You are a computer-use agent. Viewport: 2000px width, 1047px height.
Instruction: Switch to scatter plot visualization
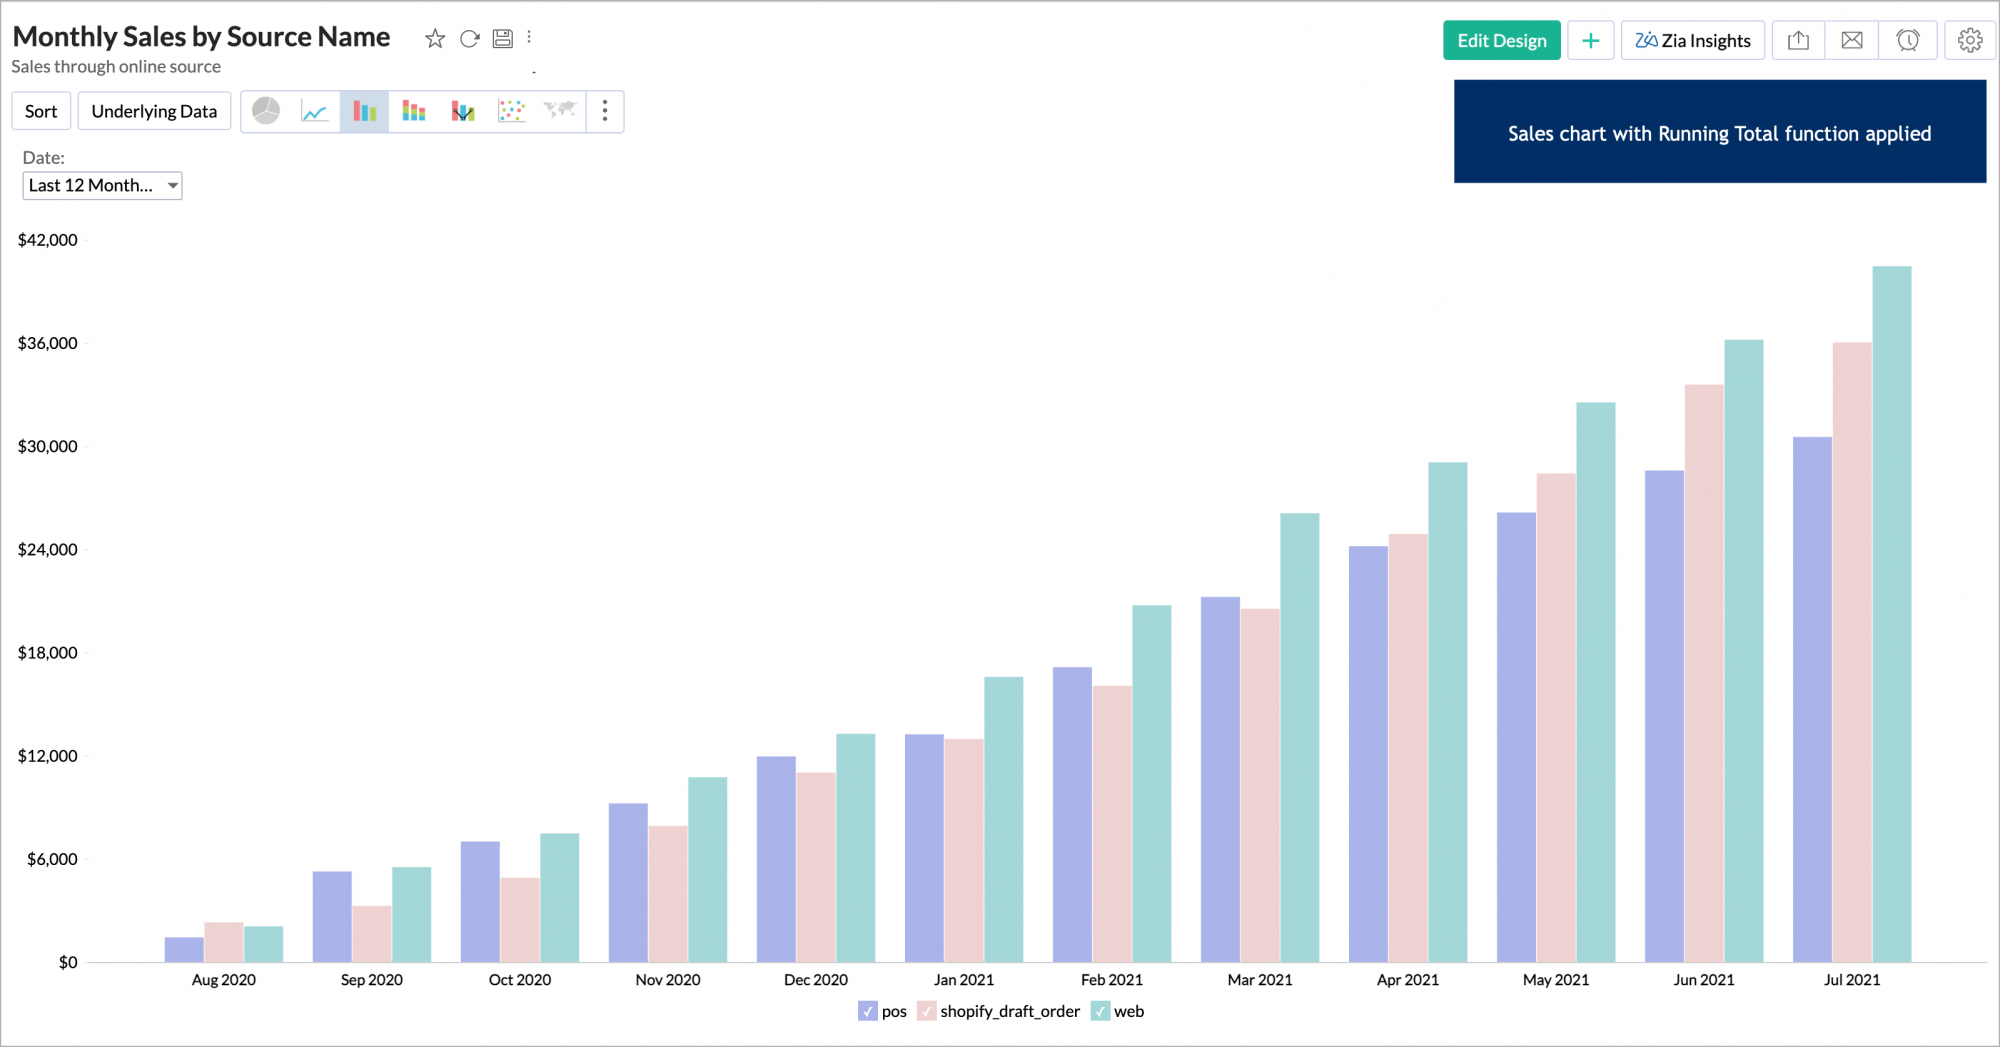point(511,111)
